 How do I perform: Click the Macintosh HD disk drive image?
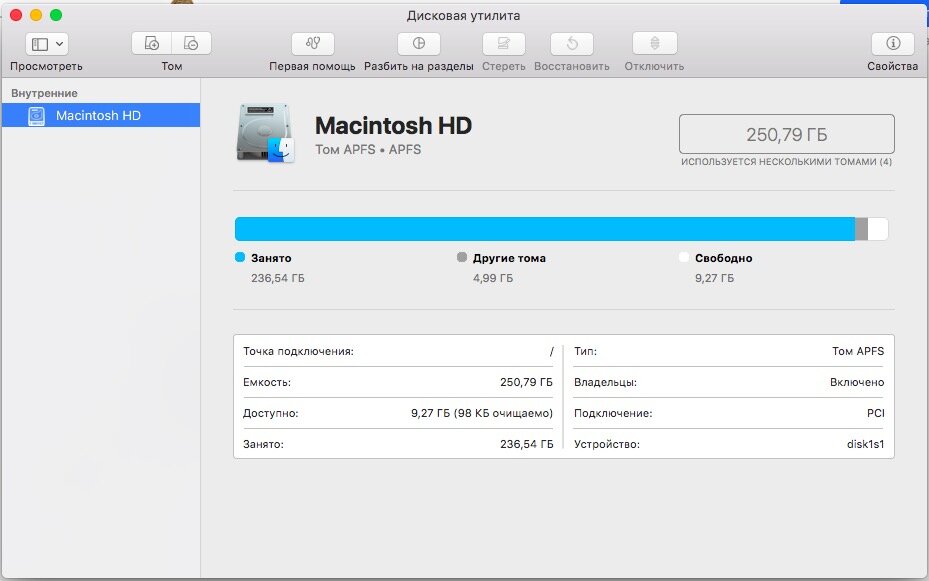click(x=265, y=133)
